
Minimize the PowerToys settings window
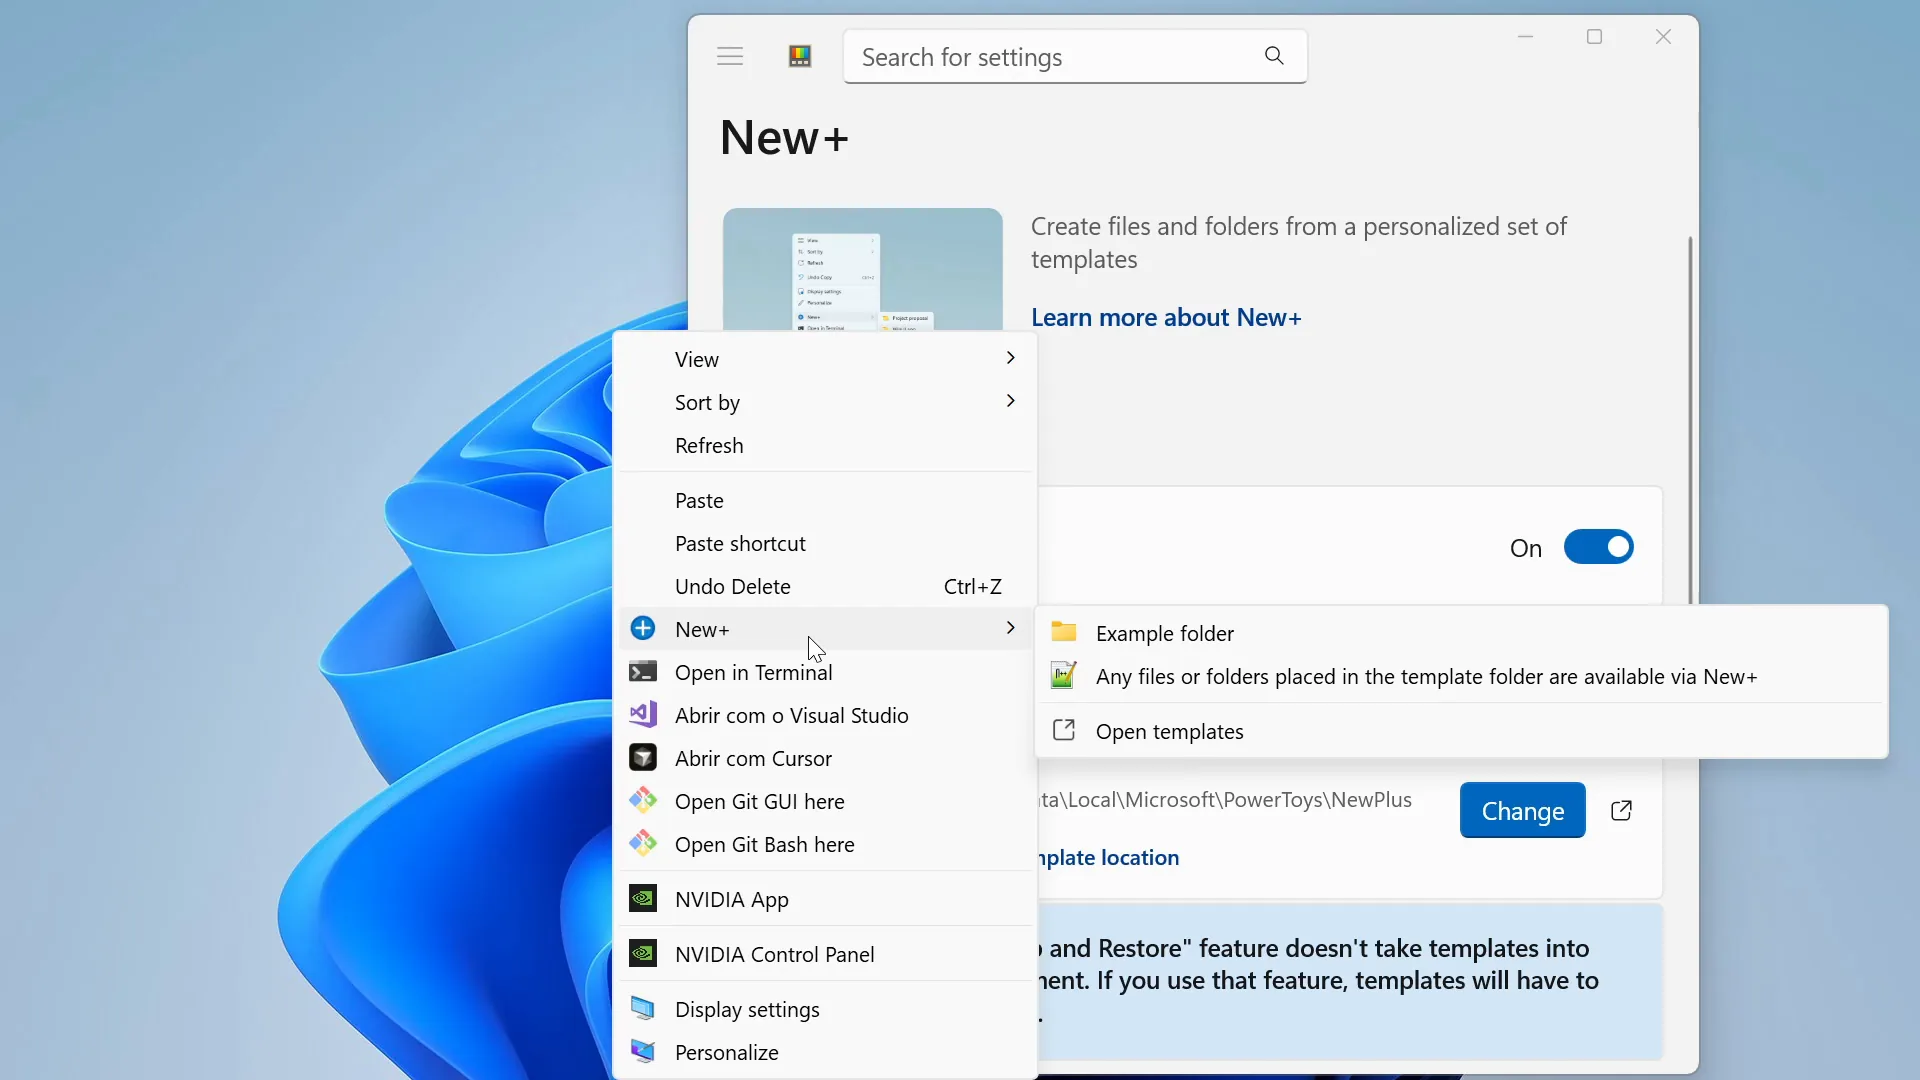(x=1525, y=37)
